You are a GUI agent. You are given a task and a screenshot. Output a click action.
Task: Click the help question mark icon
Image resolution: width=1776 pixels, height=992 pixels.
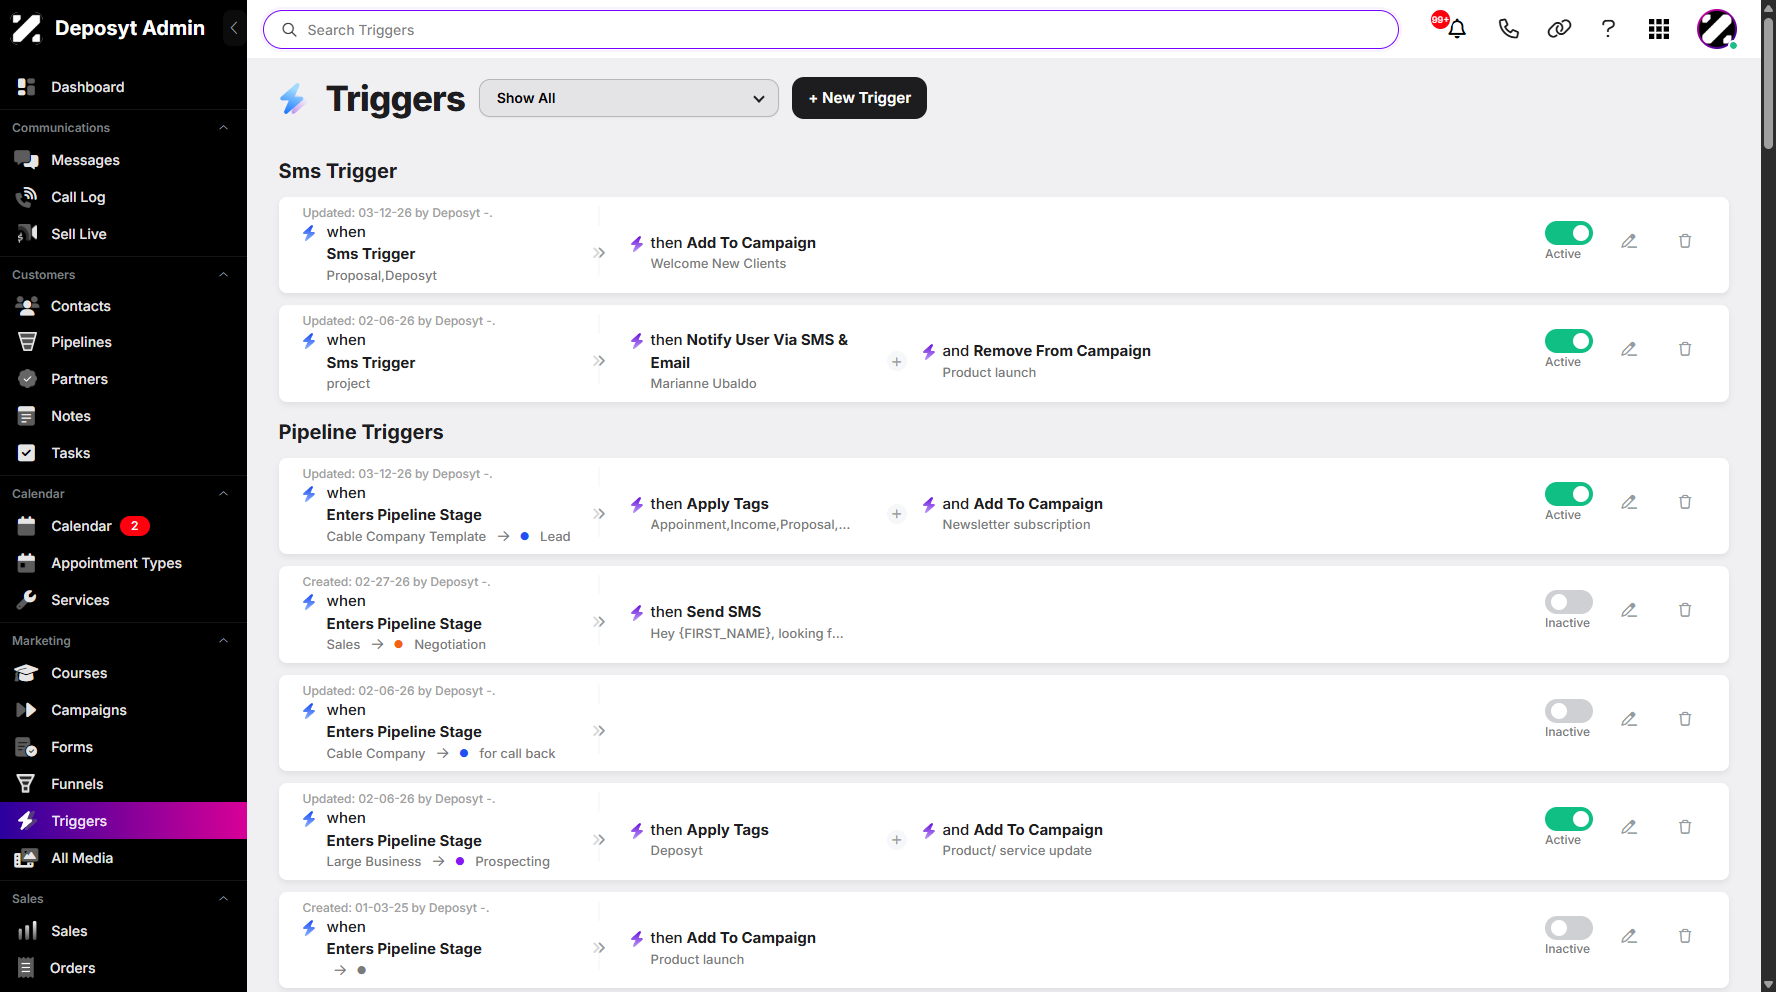pos(1608,29)
